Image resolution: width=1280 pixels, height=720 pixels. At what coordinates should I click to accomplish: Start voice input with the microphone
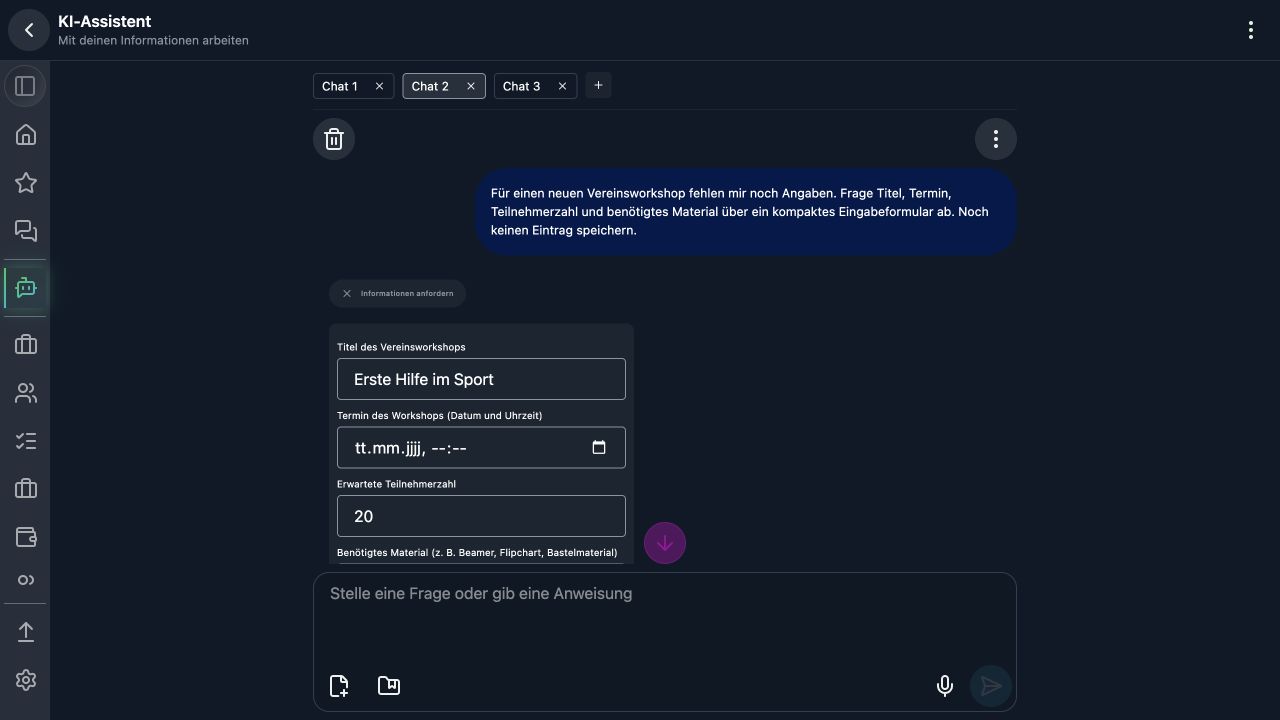pos(944,686)
